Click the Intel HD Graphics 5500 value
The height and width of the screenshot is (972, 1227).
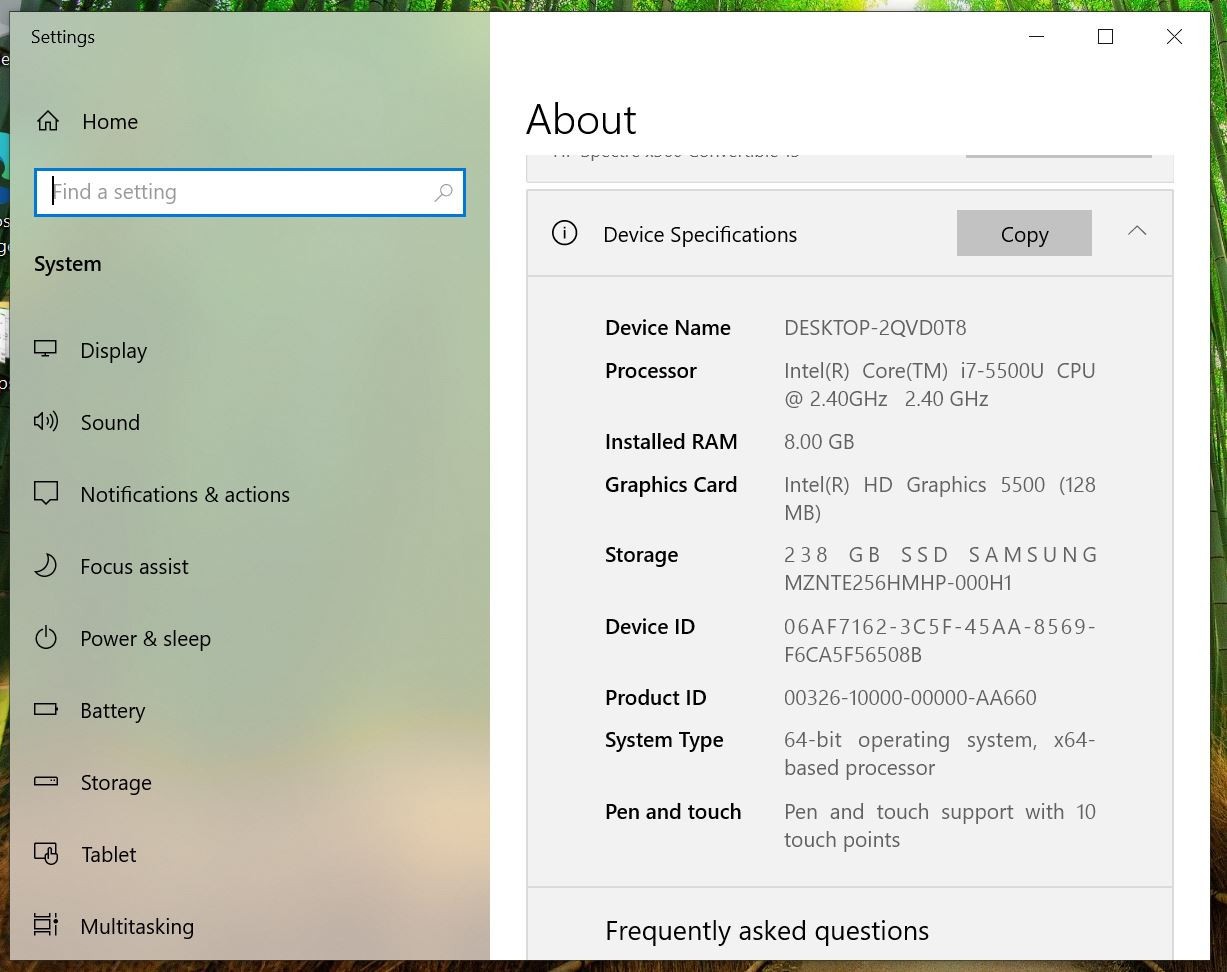pos(940,498)
